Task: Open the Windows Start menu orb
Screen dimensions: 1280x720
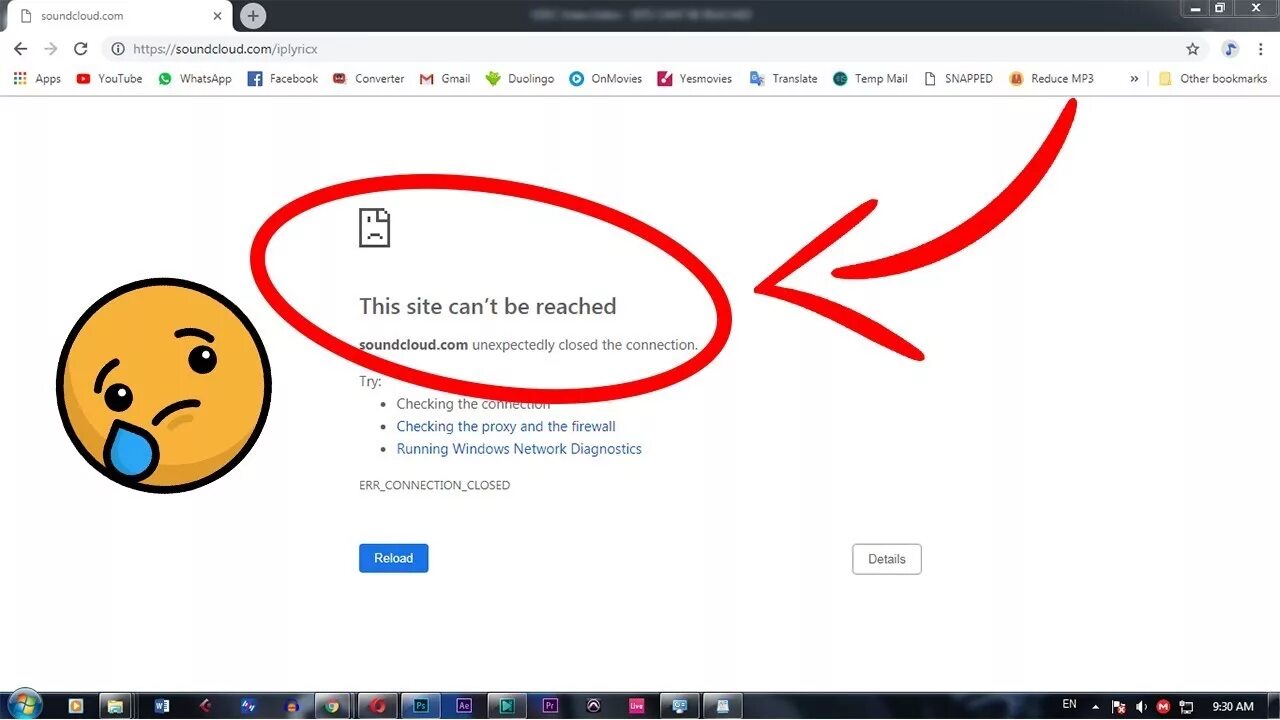Action: [25, 704]
